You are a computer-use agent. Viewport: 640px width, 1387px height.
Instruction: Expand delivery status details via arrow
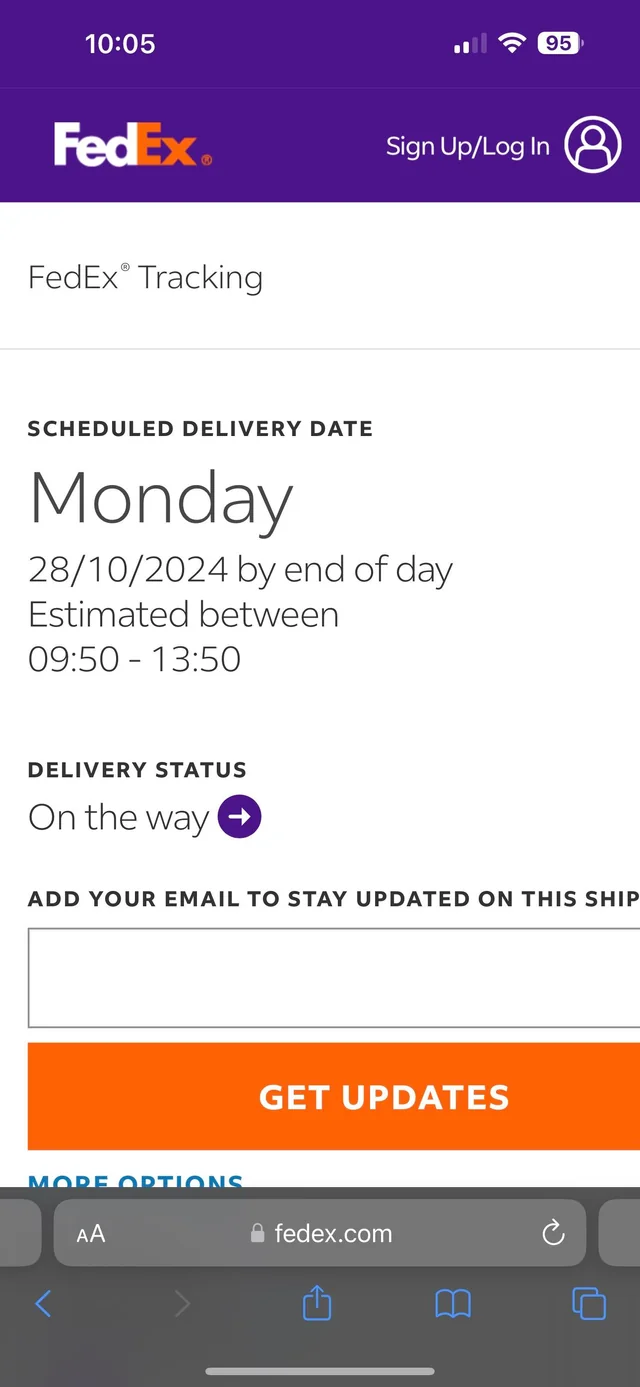pyautogui.click(x=239, y=817)
